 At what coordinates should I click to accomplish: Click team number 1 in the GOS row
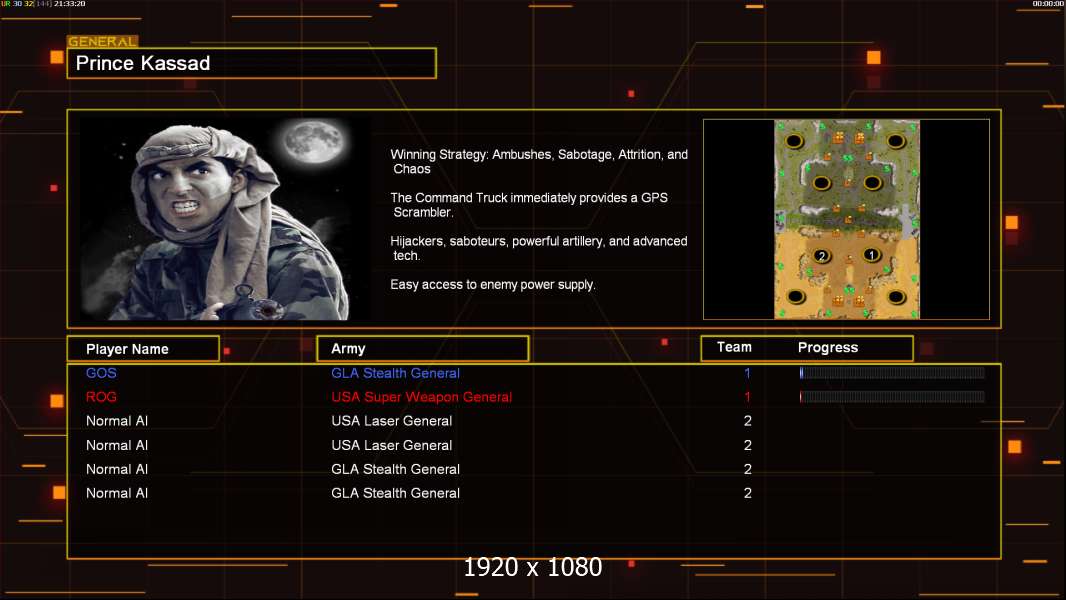coord(747,373)
